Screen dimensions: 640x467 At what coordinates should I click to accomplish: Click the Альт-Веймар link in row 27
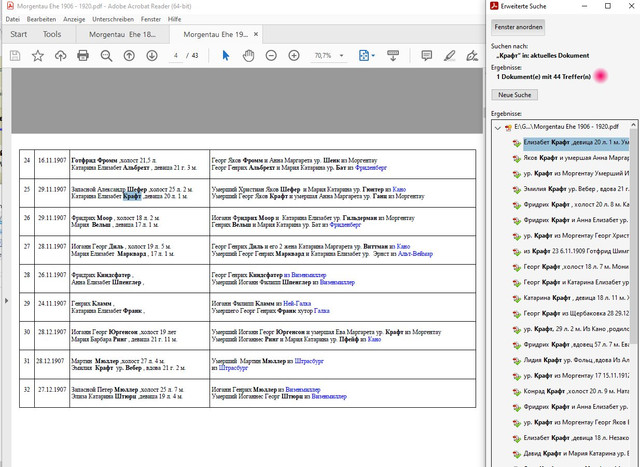415,254
